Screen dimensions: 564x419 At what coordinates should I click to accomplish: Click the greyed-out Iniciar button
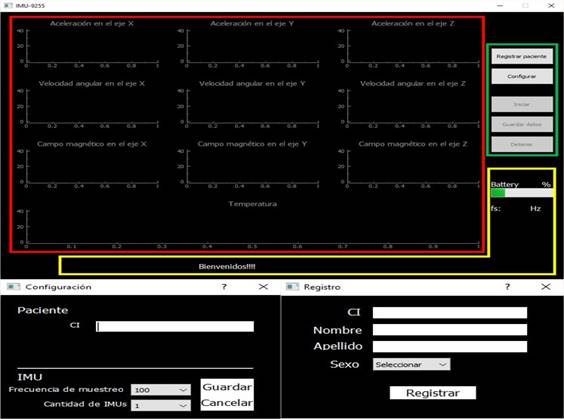(x=522, y=104)
